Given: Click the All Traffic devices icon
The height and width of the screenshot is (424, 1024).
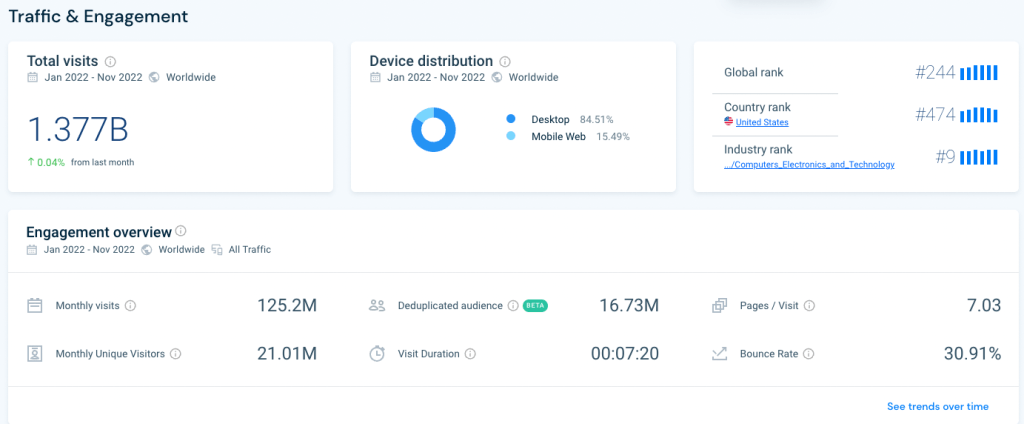Looking at the screenshot, I should click(x=217, y=250).
